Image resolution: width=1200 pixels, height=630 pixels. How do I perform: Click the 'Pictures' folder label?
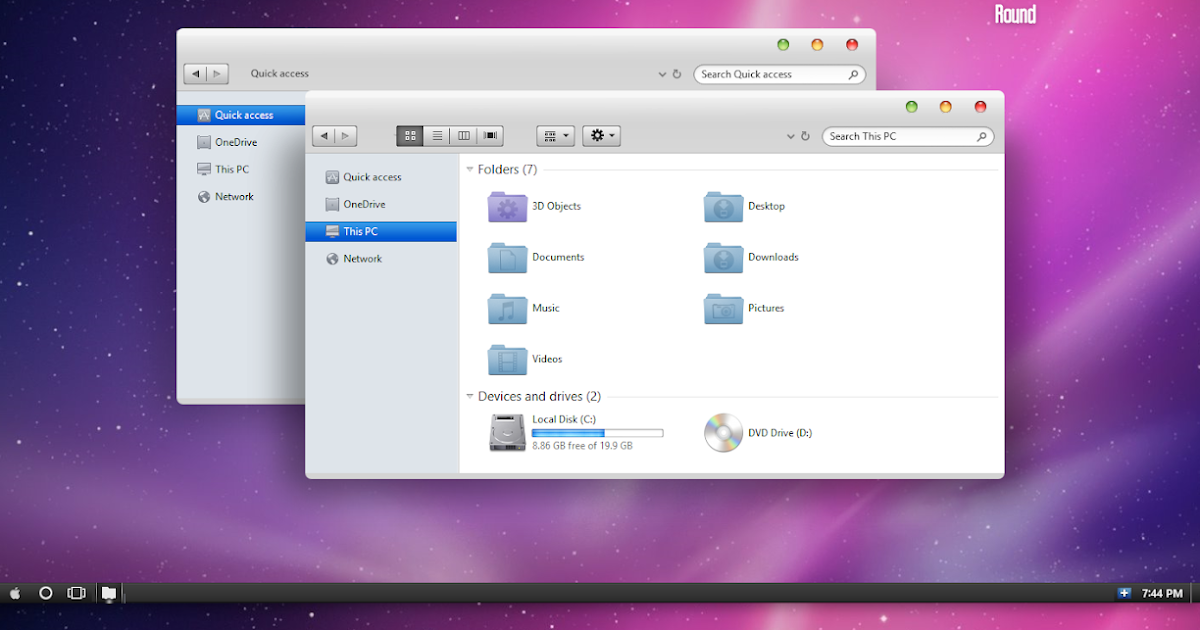pyautogui.click(x=766, y=308)
